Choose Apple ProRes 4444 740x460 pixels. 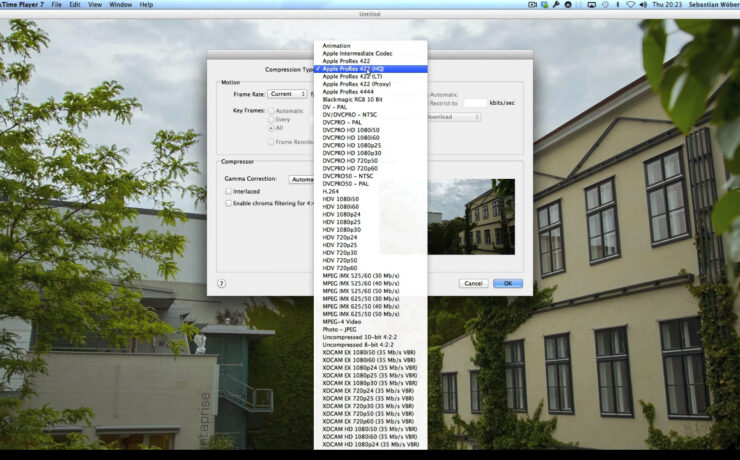370,92
